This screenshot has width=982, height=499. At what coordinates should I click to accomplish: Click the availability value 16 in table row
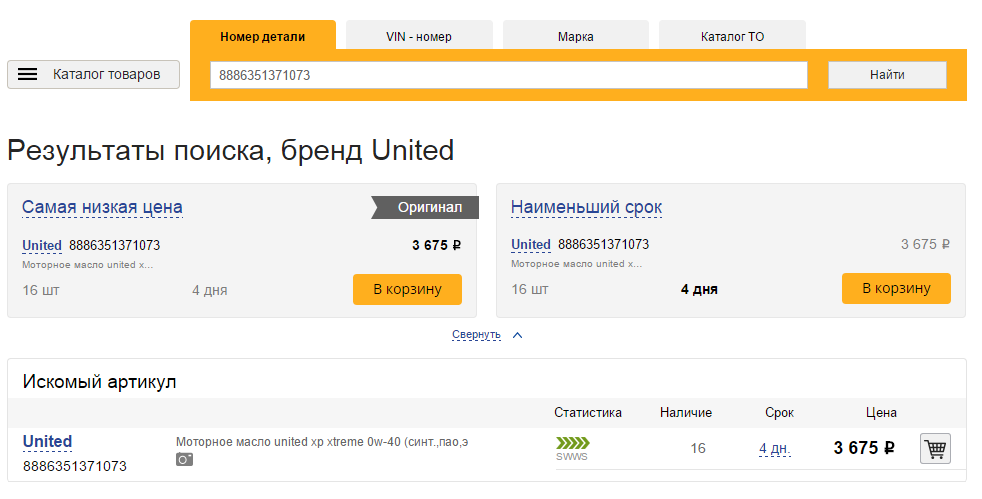click(698, 448)
